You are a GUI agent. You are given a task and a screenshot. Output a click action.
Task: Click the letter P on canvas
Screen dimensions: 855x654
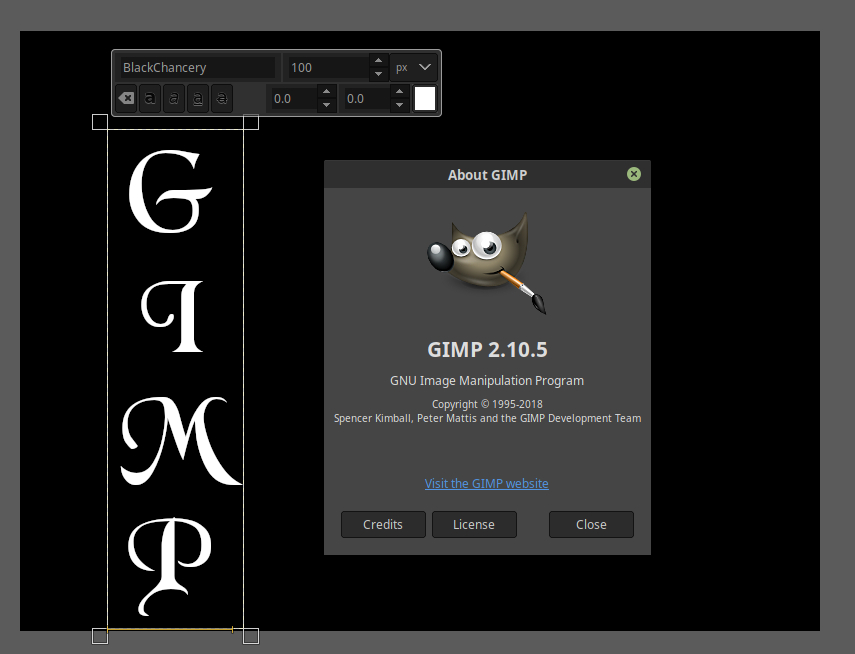[169, 566]
